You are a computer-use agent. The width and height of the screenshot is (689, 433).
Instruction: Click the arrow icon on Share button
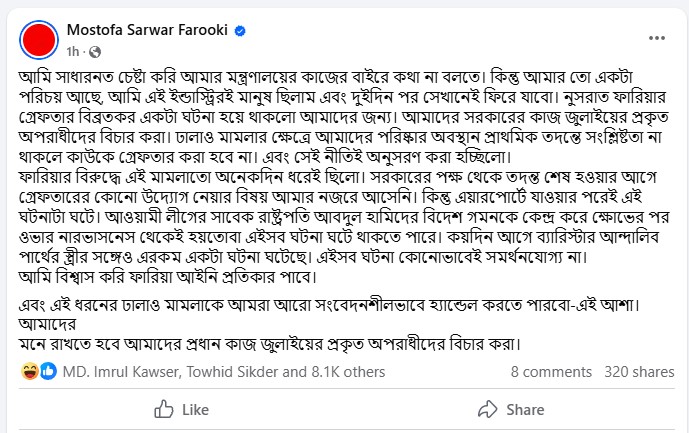tap(488, 409)
